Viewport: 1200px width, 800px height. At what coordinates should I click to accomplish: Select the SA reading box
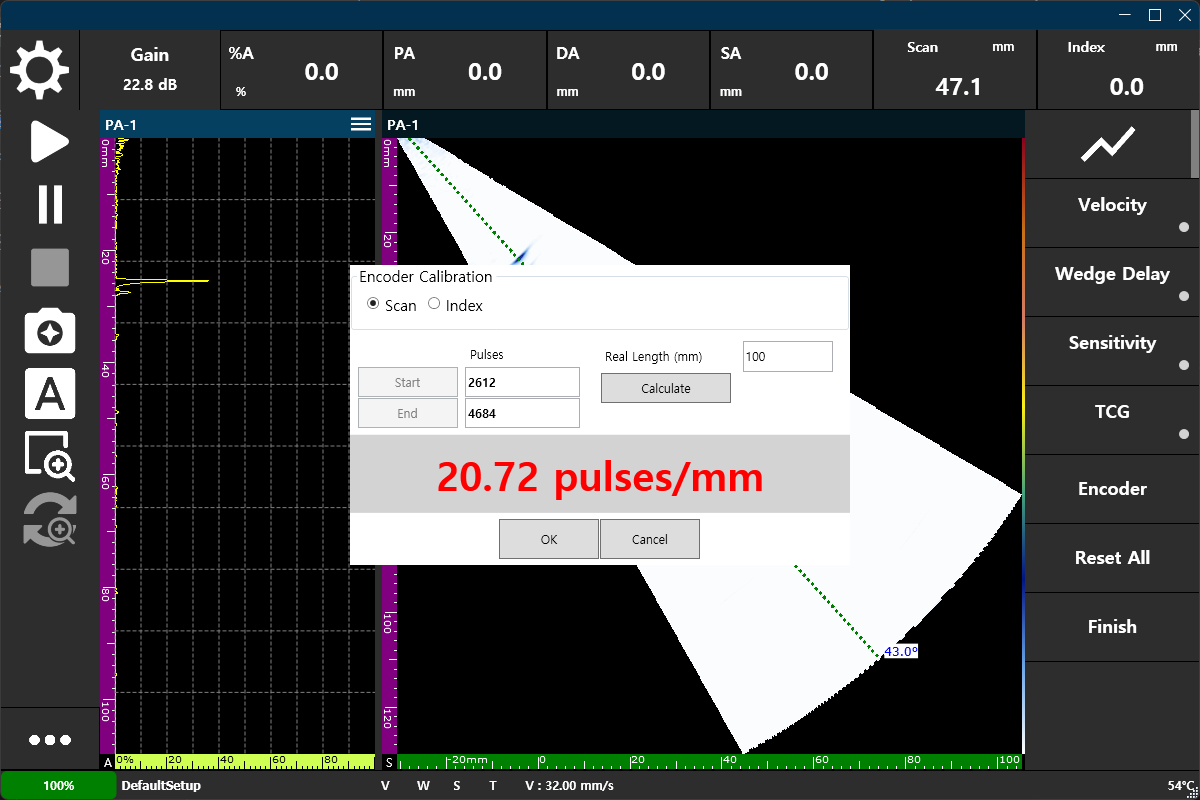coord(792,70)
